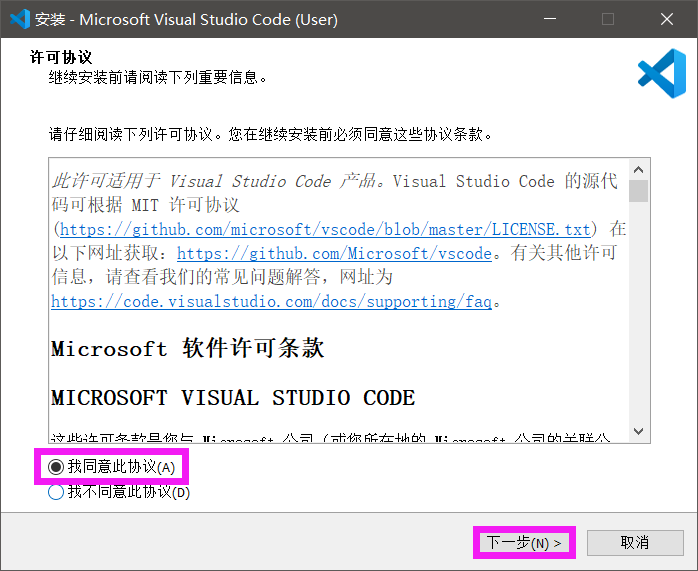This screenshot has width=698, height=571.
Task: Click the 下一步(N) > button
Action: (x=524, y=543)
